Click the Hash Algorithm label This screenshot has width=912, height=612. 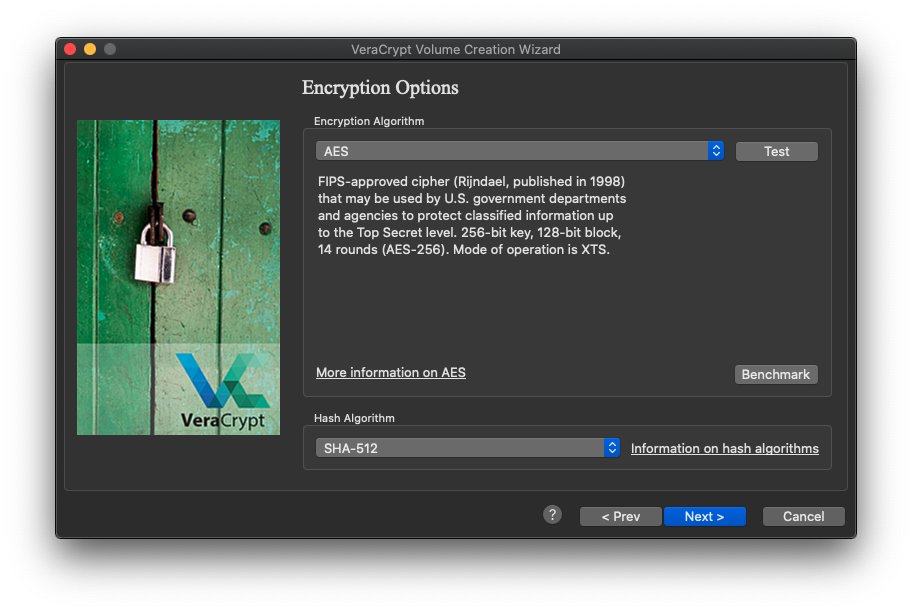pos(354,418)
